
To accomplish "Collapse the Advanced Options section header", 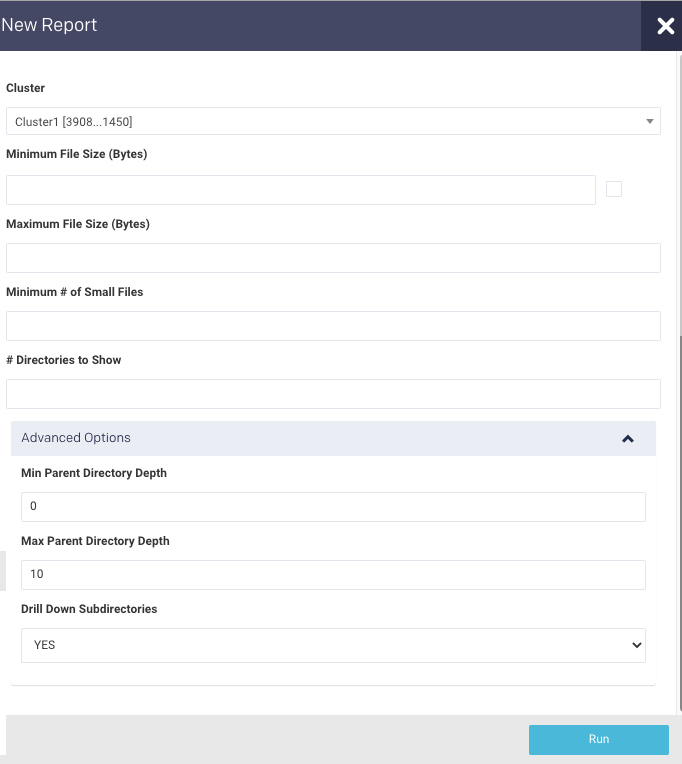I will click(x=333, y=439).
